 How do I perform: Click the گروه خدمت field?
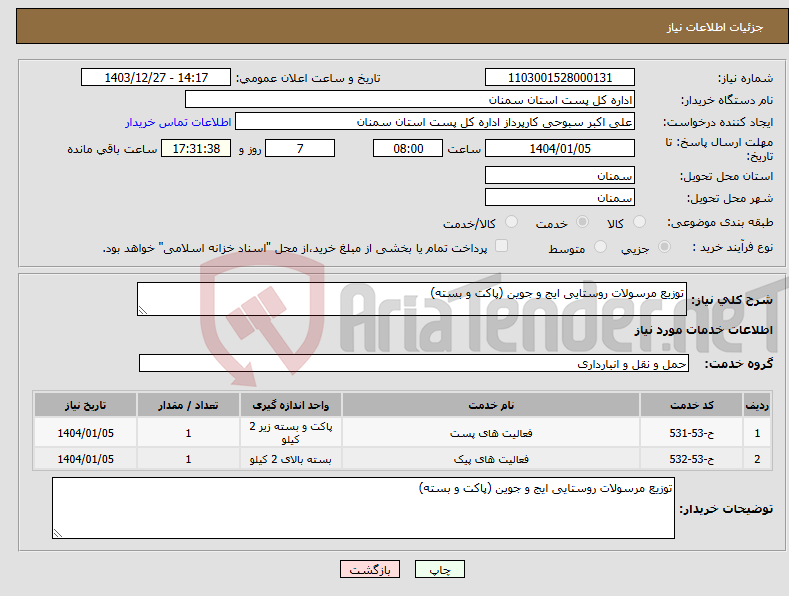point(414,363)
